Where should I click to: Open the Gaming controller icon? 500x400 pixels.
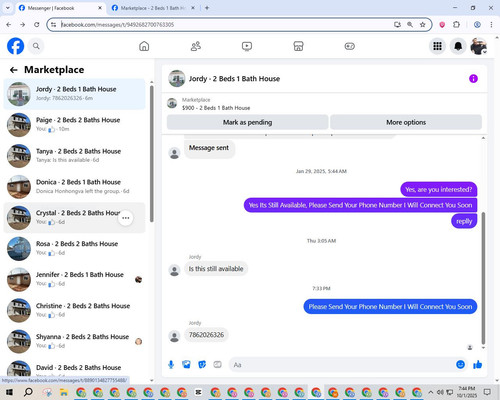pyautogui.click(x=350, y=46)
